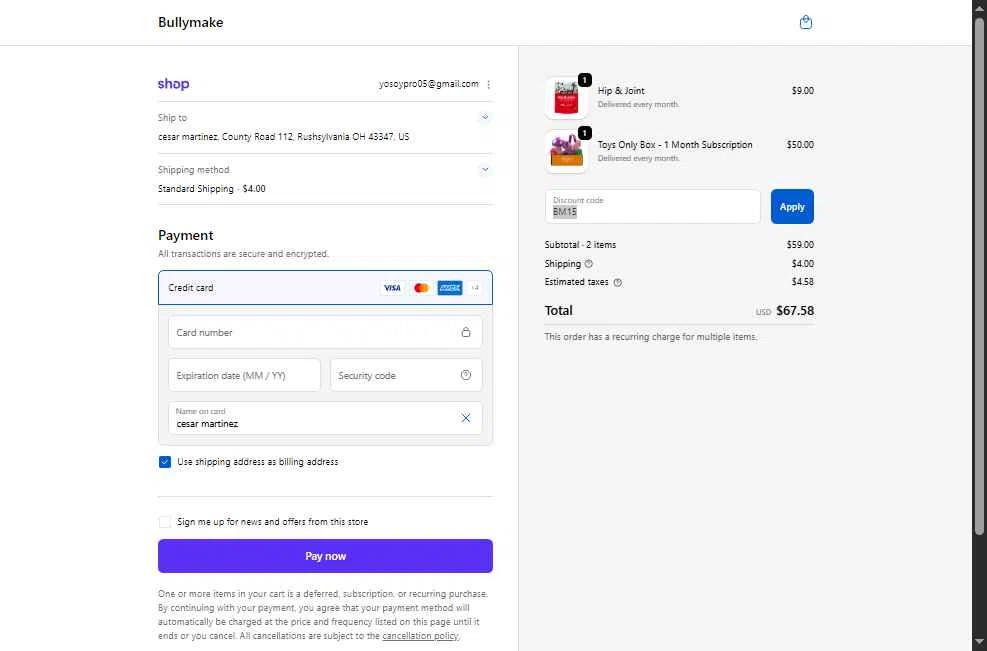
Task: Click the card number lock icon
Action: (x=466, y=332)
